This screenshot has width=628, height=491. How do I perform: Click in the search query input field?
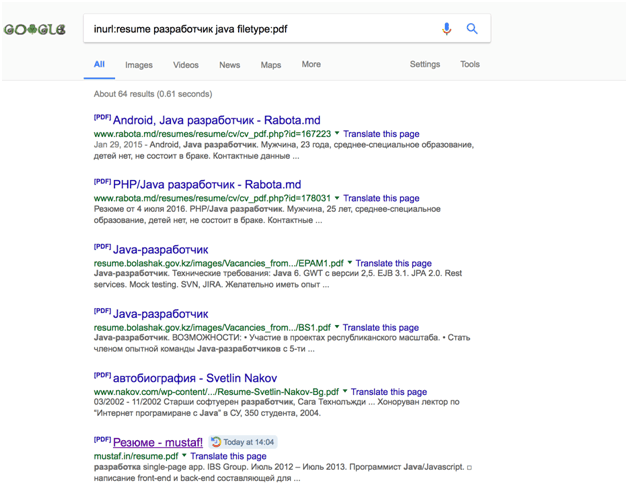(260, 29)
